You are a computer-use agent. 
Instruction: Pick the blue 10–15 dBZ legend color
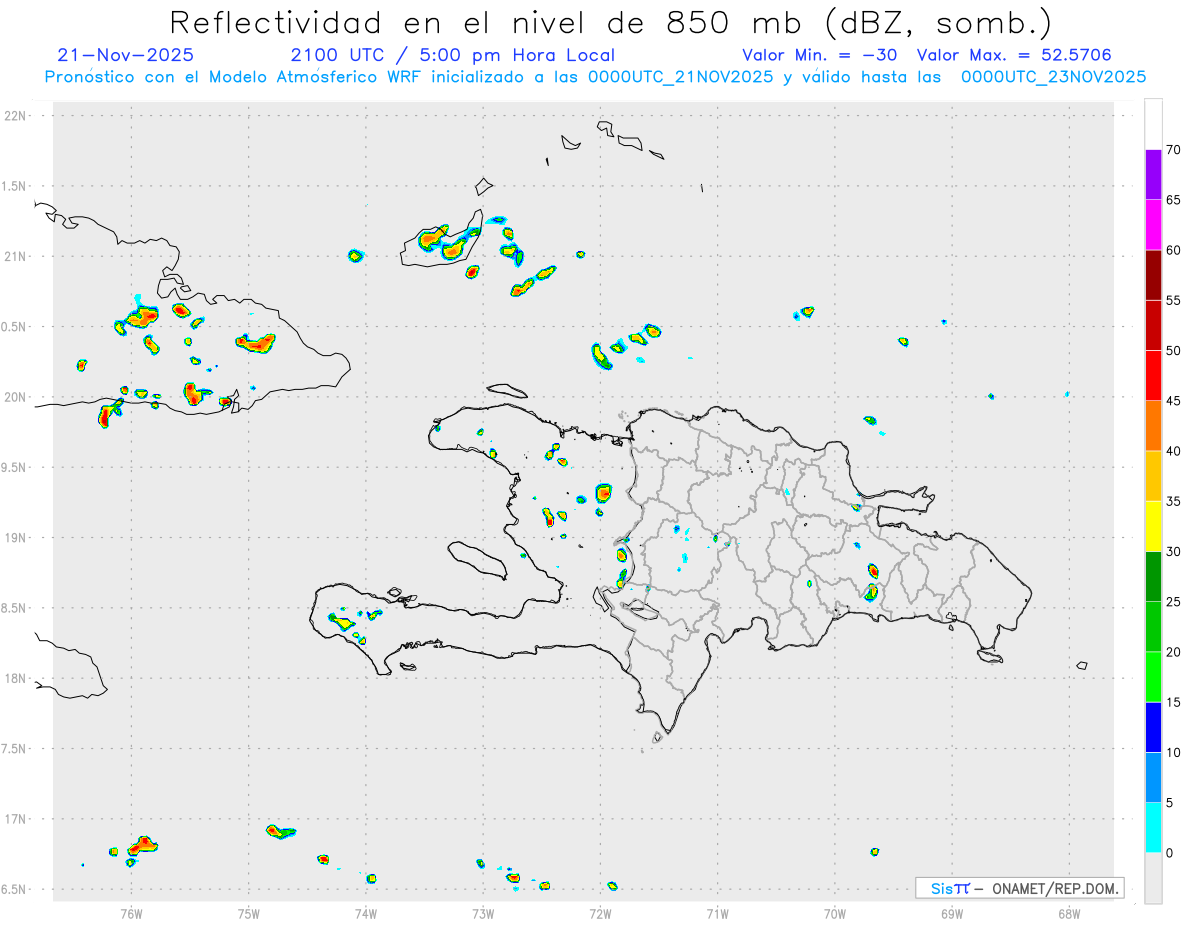[x=1153, y=727]
